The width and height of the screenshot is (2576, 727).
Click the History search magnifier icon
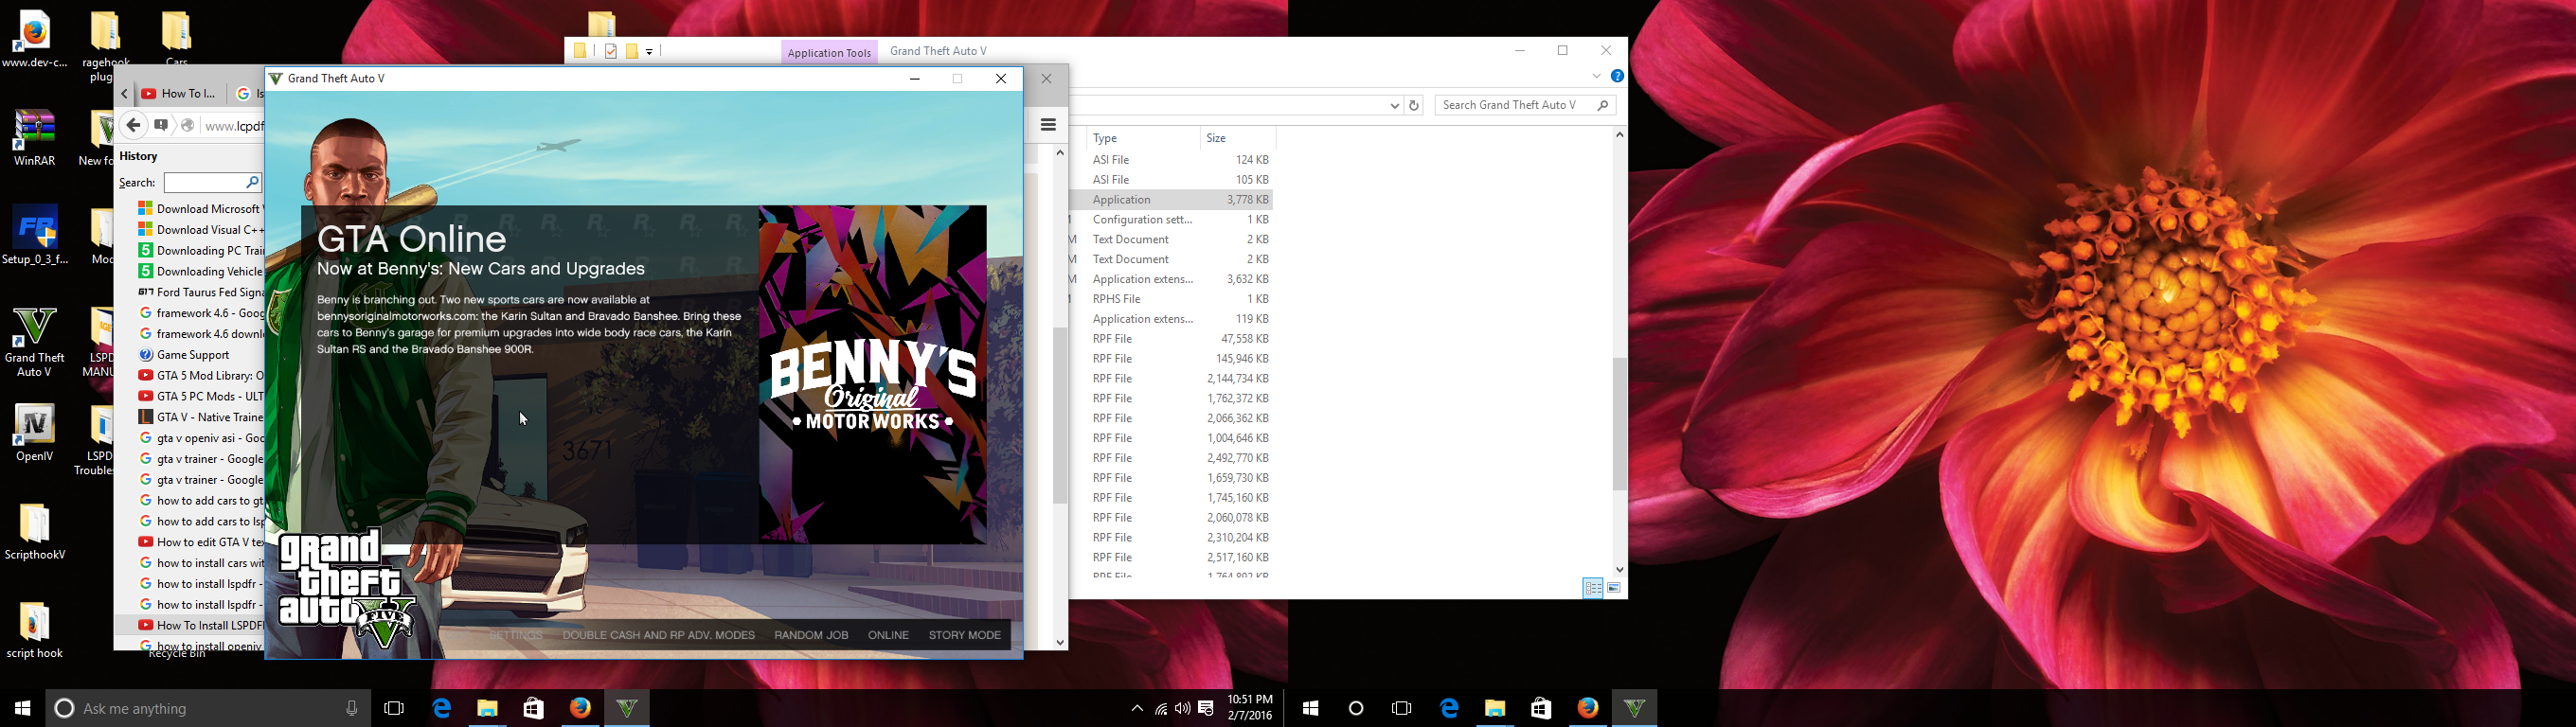click(x=252, y=182)
